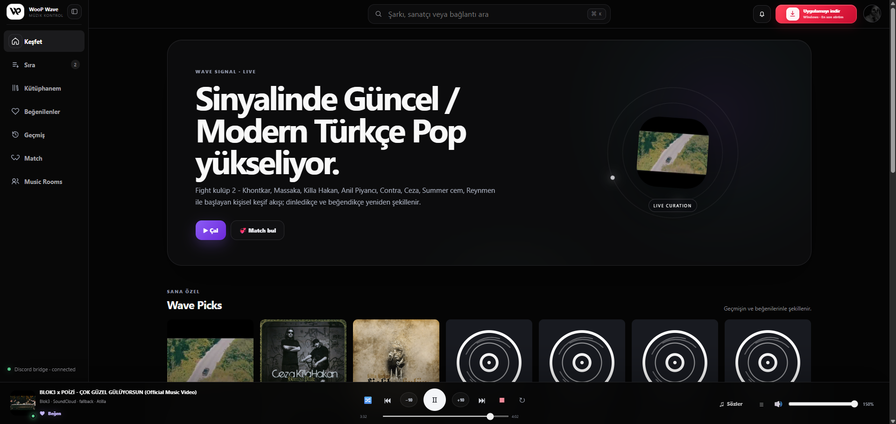The width and height of the screenshot is (896, 424).
Task: Click the BLOK3 x POİZİ song title
Action: point(118,392)
